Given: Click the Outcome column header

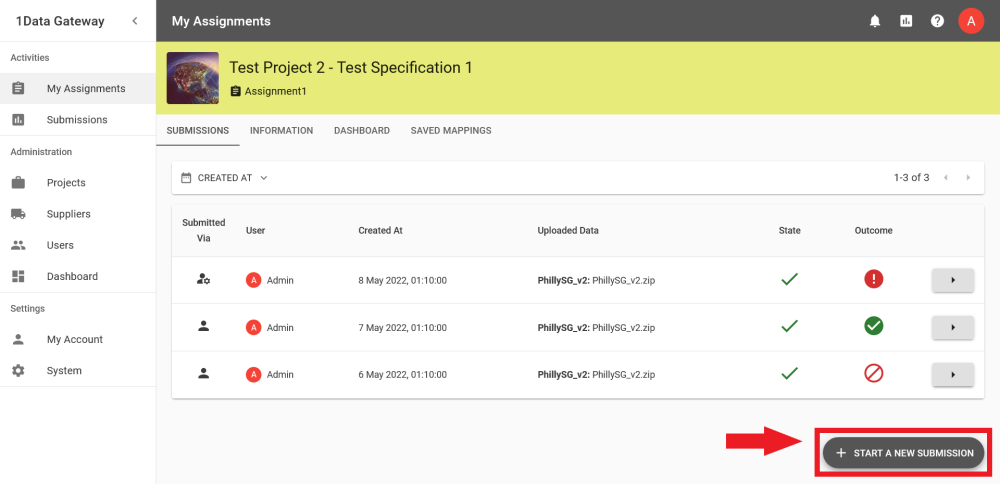Looking at the screenshot, I should (x=873, y=231).
